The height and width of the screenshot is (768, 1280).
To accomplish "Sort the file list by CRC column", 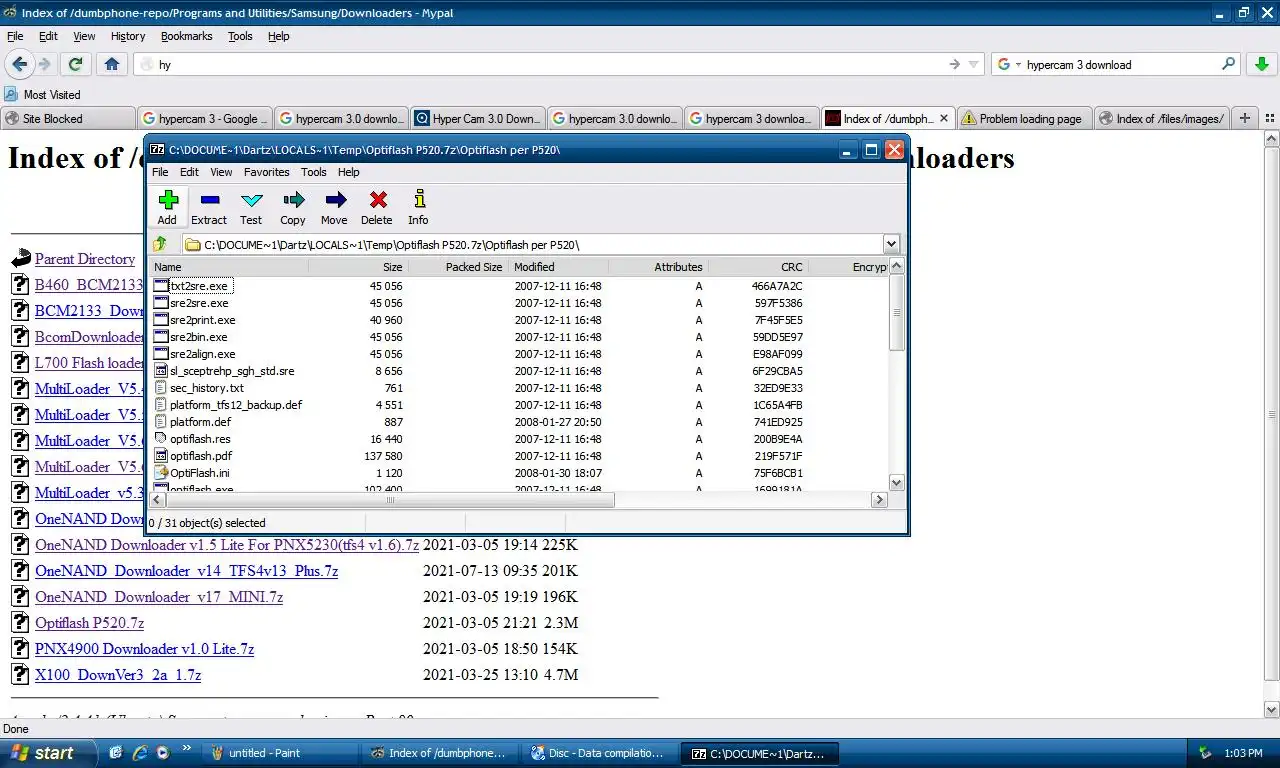I will [758, 267].
